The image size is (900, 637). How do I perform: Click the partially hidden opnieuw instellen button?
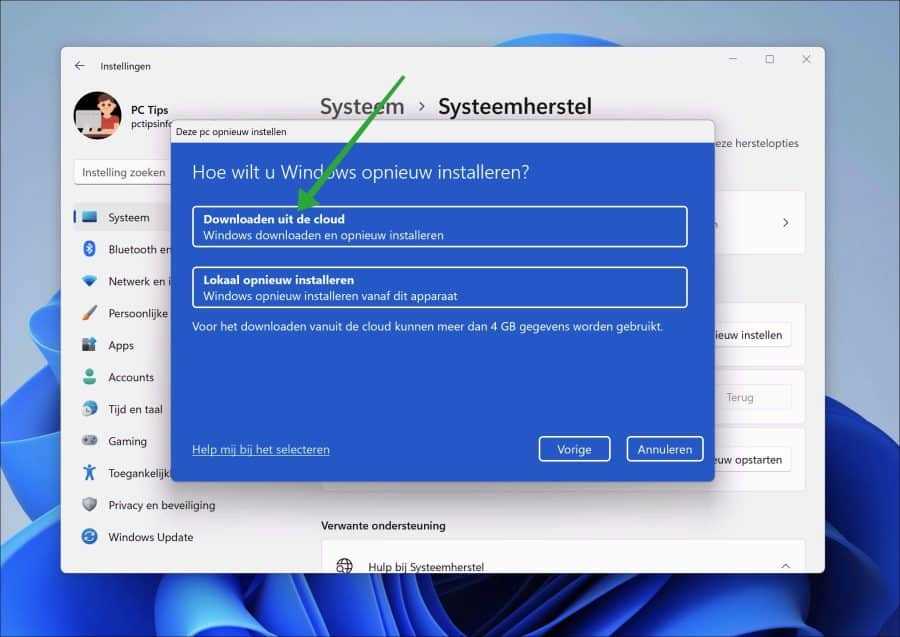pos(752,335)
